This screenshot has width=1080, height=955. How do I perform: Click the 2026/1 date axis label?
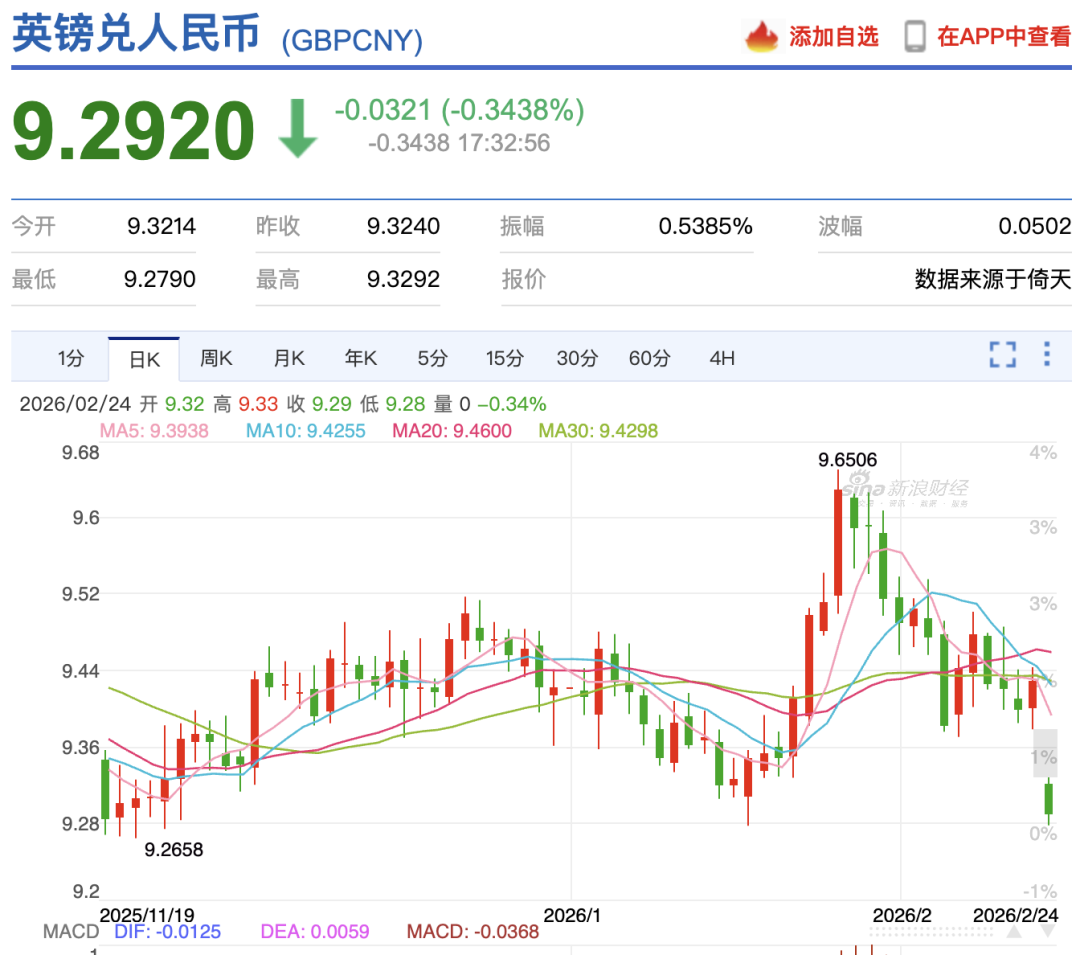click(x=572, y=915)
